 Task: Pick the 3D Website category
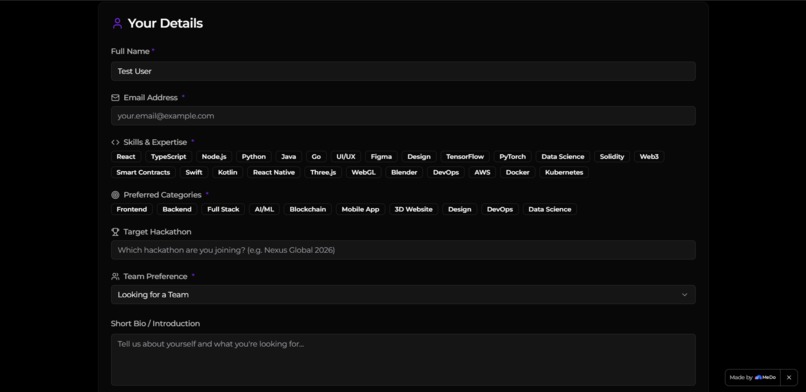(413, 210)
